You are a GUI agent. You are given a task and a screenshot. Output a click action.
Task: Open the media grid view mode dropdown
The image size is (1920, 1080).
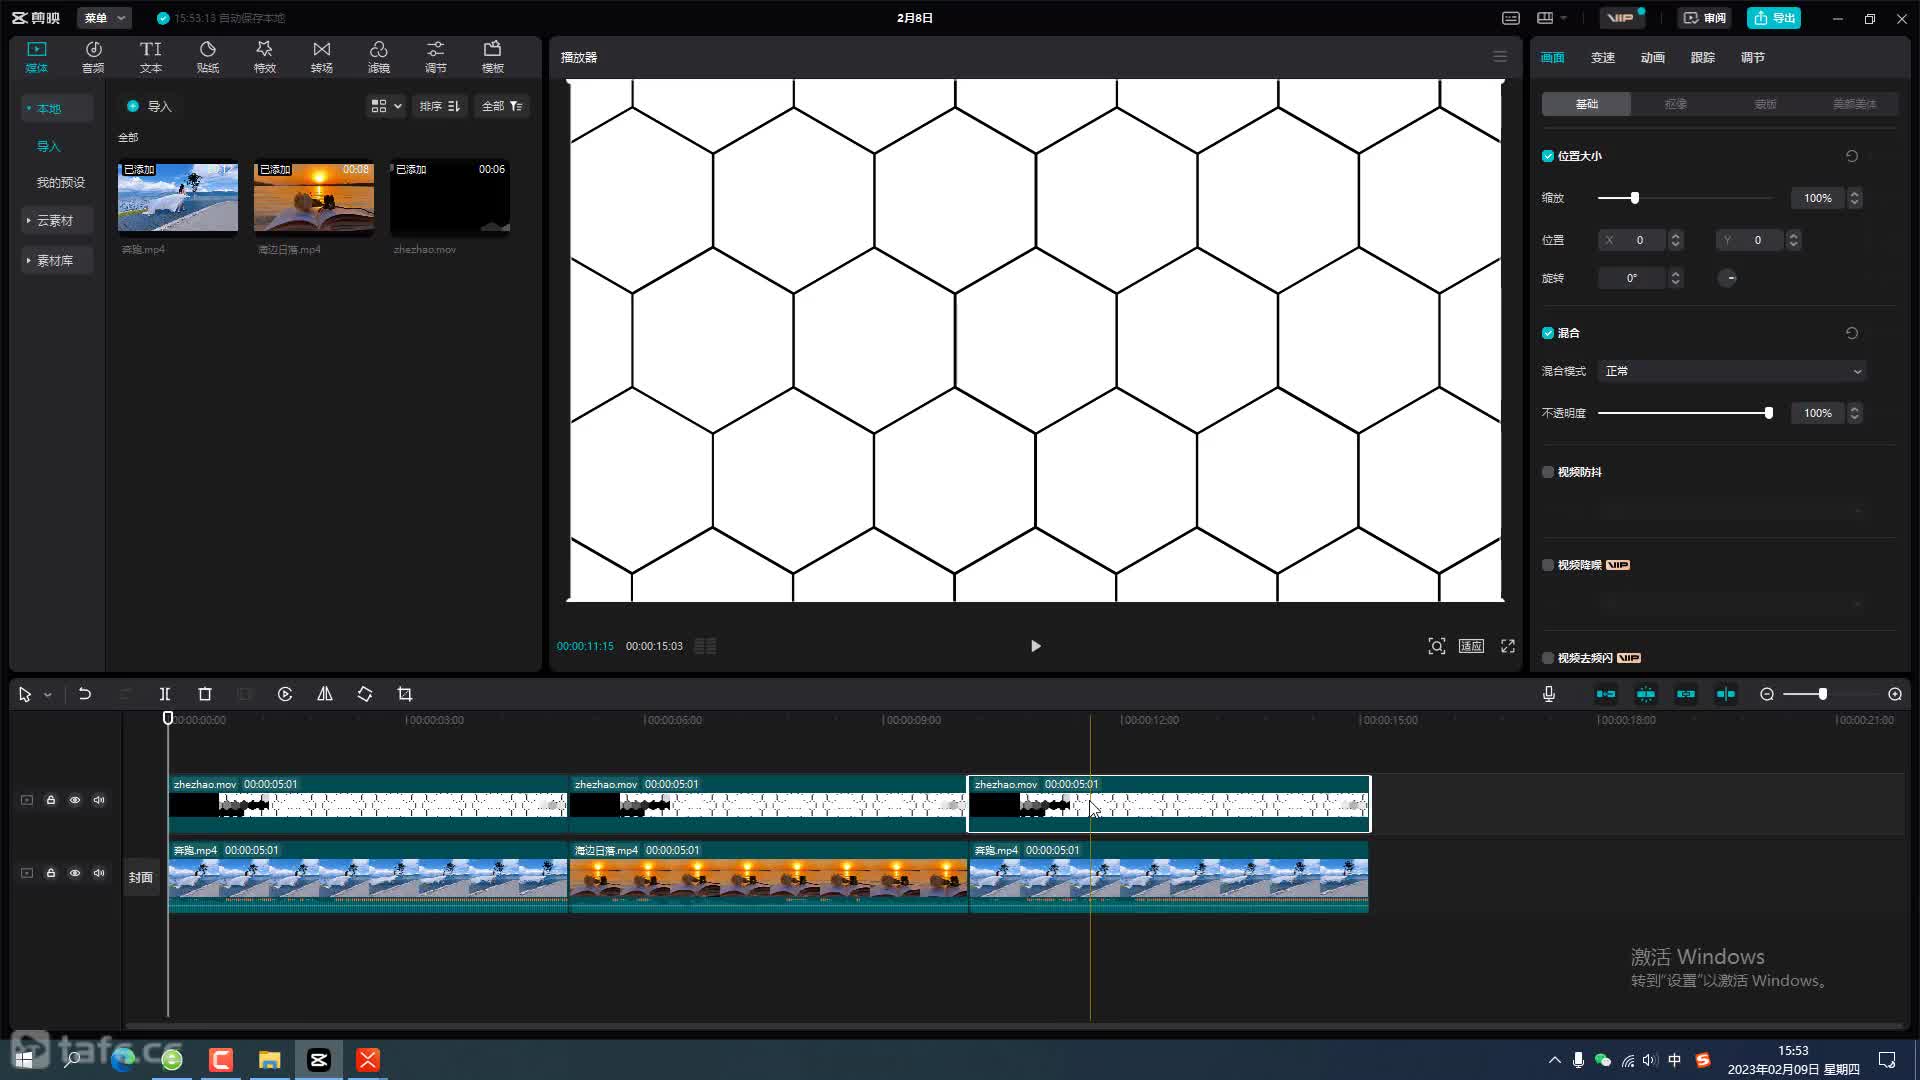pyautogui.click(x=386, y=106)
